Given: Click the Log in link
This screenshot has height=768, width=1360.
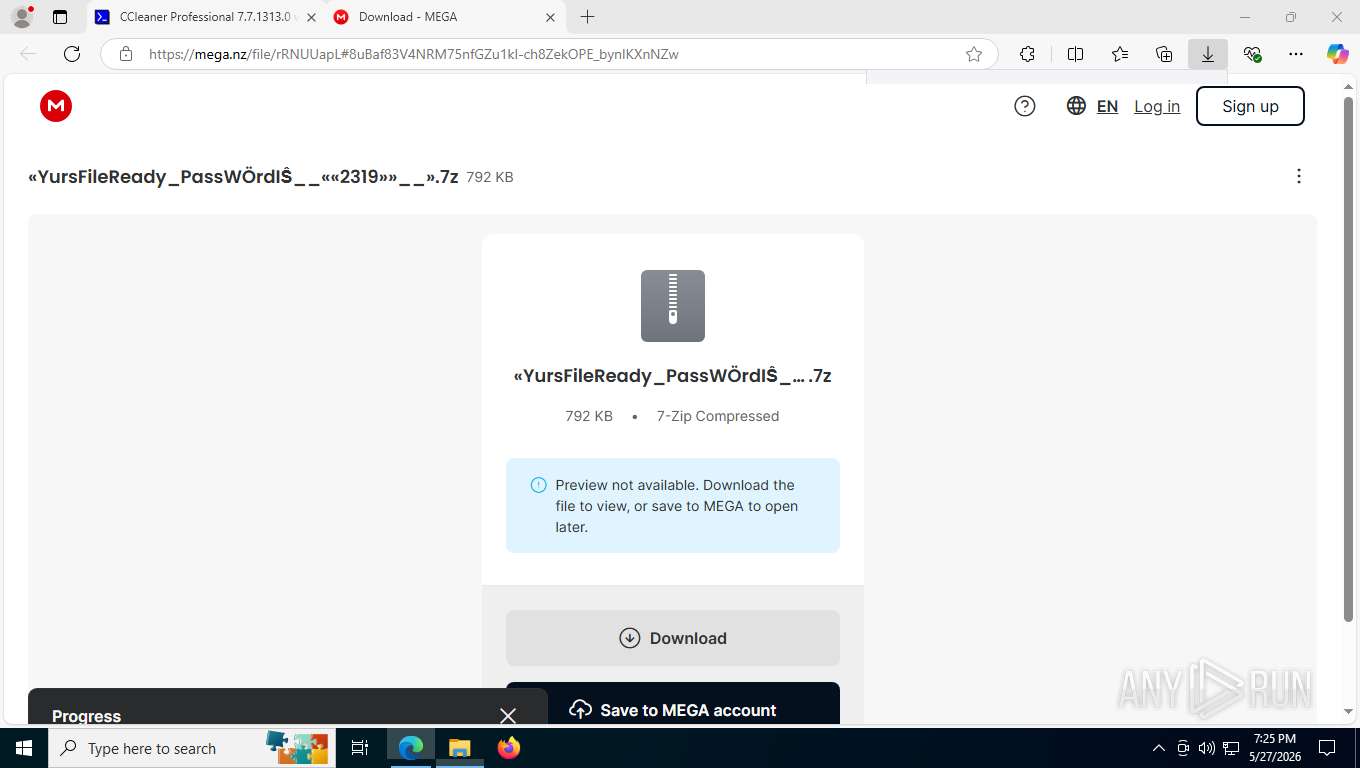Looking at the screenshot, I should 1157,106.
